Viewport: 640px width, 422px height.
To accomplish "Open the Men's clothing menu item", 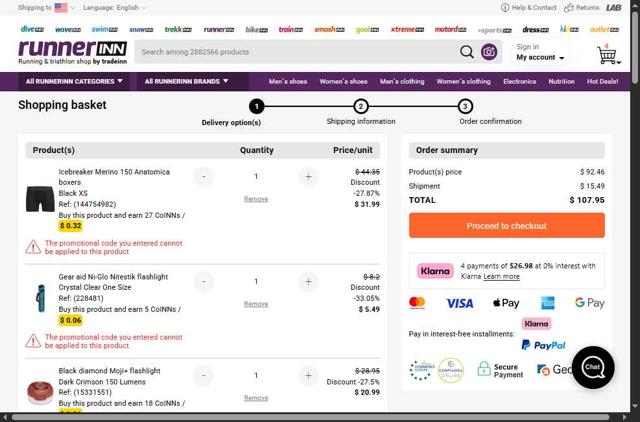I will [402, 81].
